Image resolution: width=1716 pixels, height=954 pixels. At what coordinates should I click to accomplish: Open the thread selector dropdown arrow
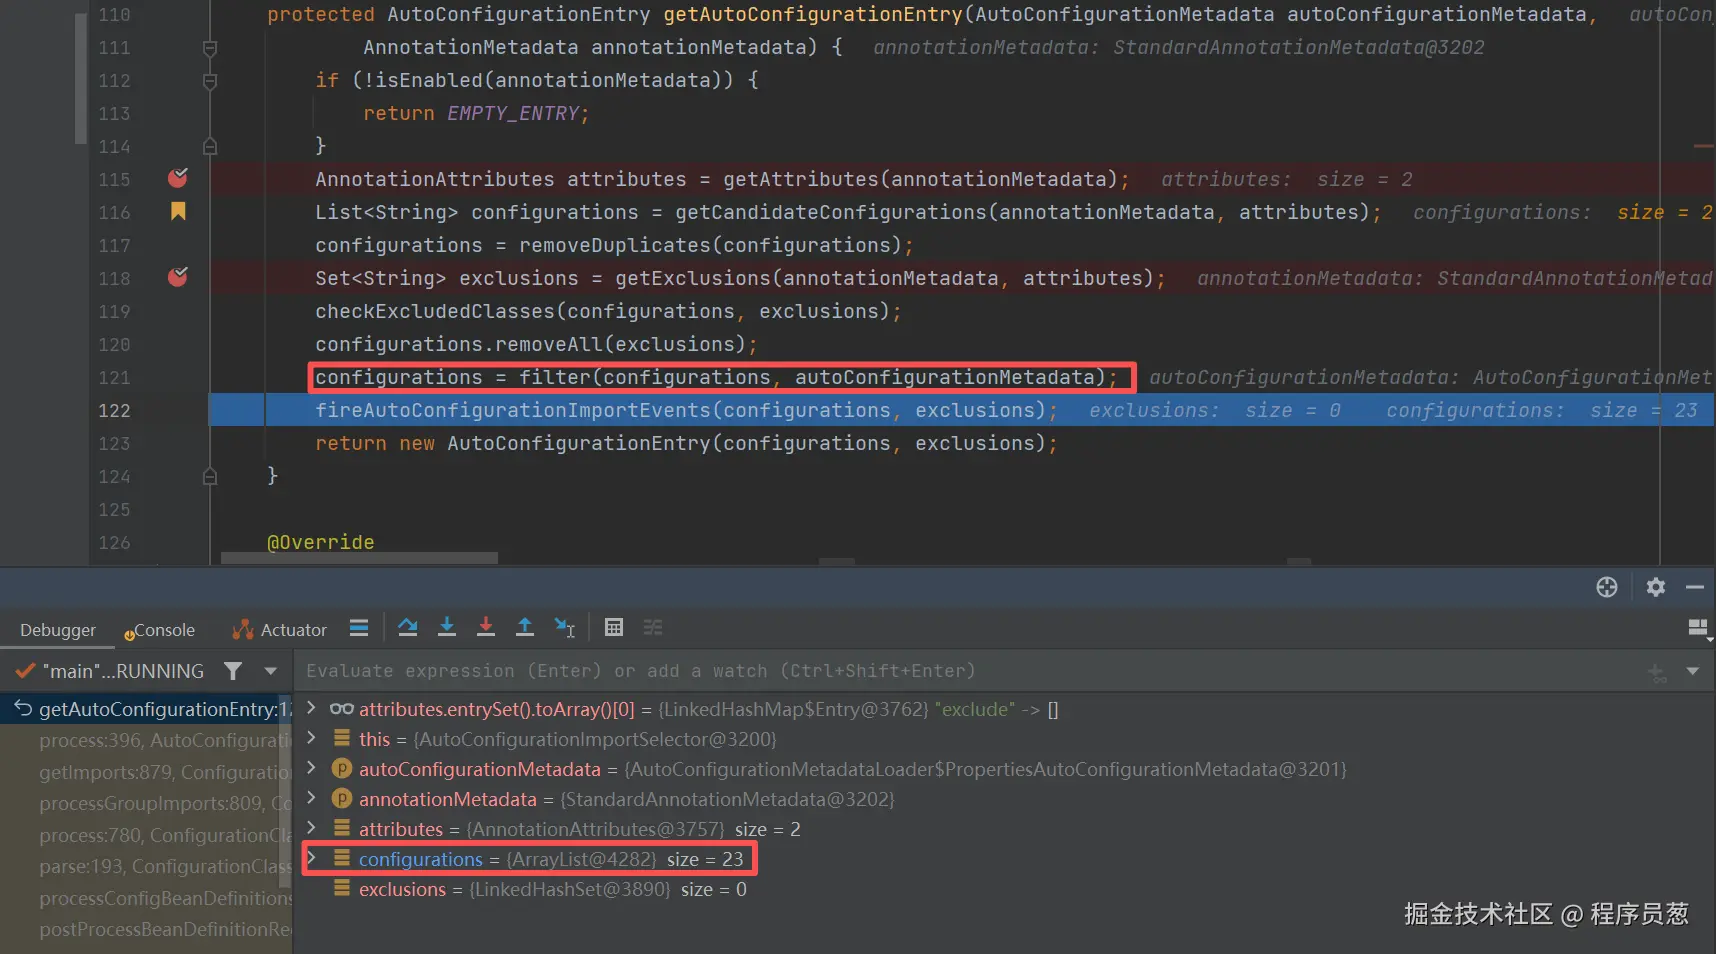click(270, 671)
